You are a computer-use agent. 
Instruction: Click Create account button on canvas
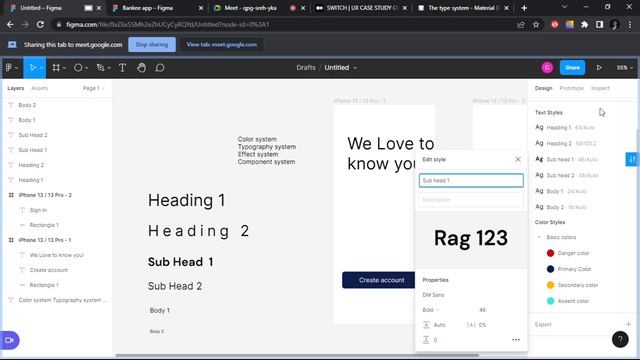pyautogui.click(x=378, y=280)
